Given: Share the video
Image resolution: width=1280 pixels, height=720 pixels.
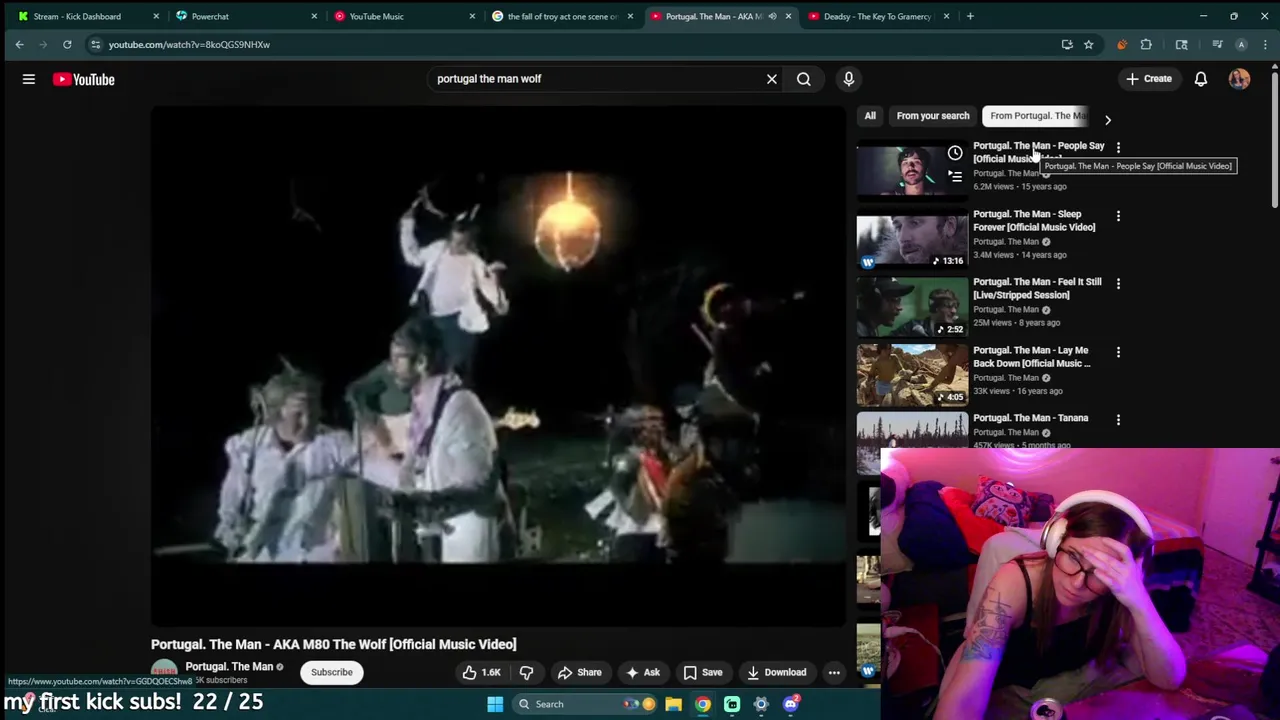Looking at the screenshot, I should [x=579, y=672].
